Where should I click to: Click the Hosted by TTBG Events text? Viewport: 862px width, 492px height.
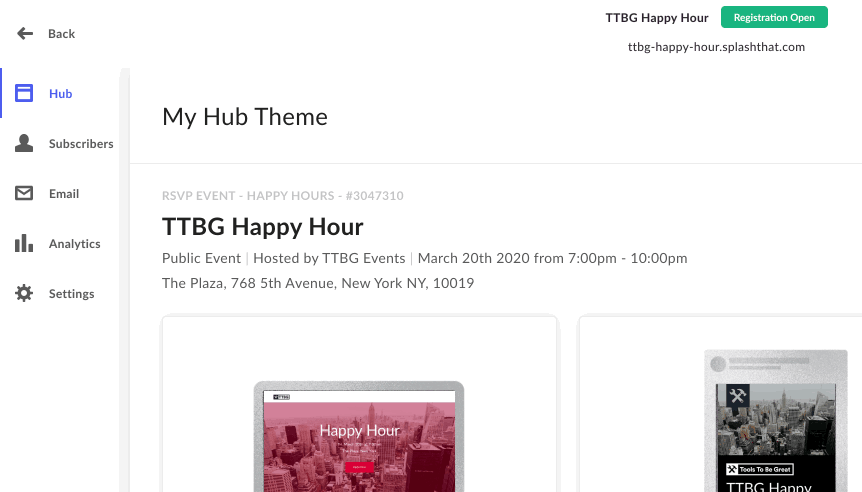[x=329, y=258]
